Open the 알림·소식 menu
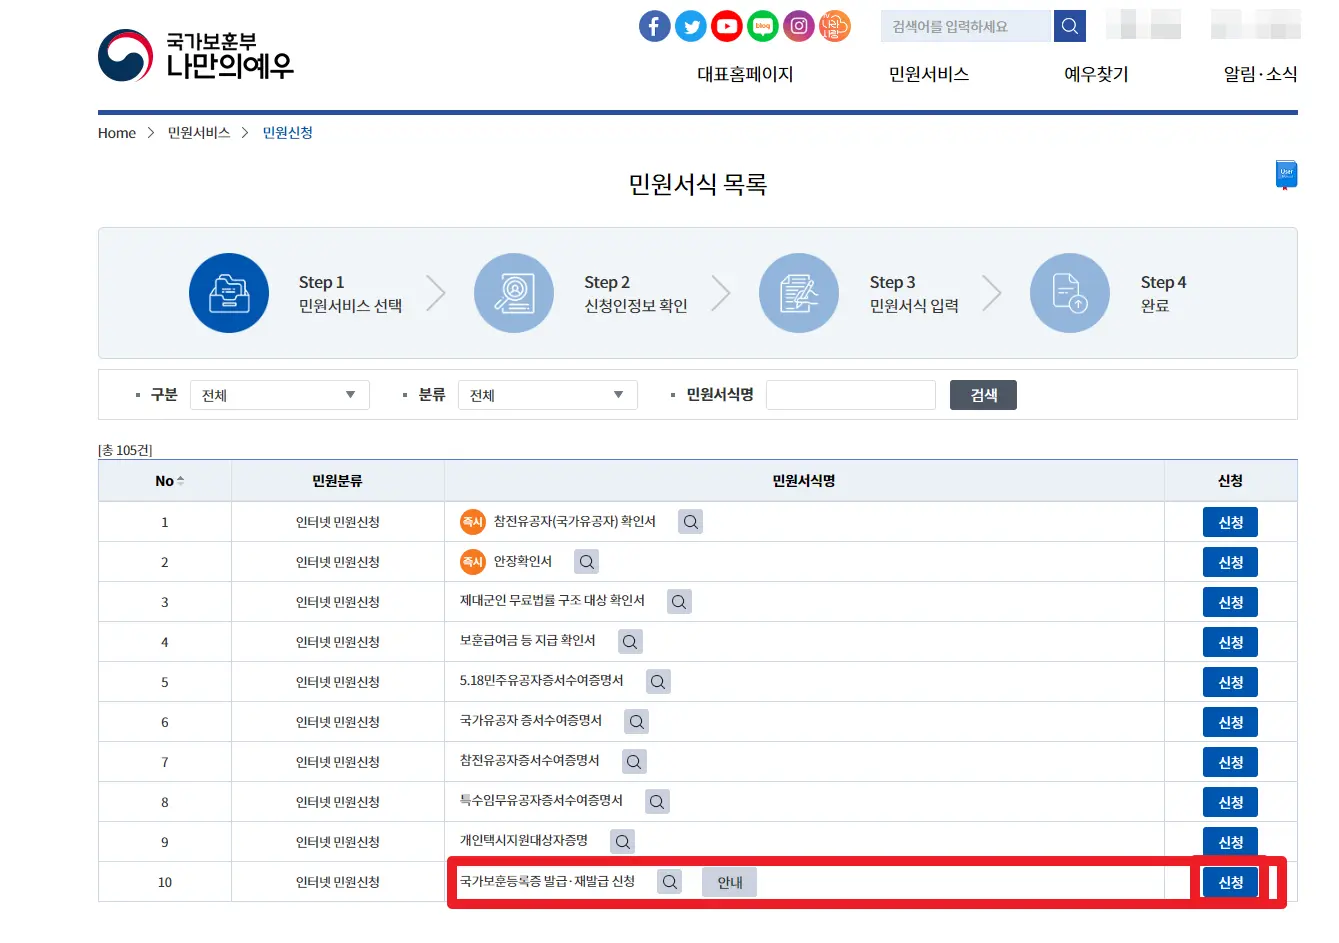 point(1258,73)
